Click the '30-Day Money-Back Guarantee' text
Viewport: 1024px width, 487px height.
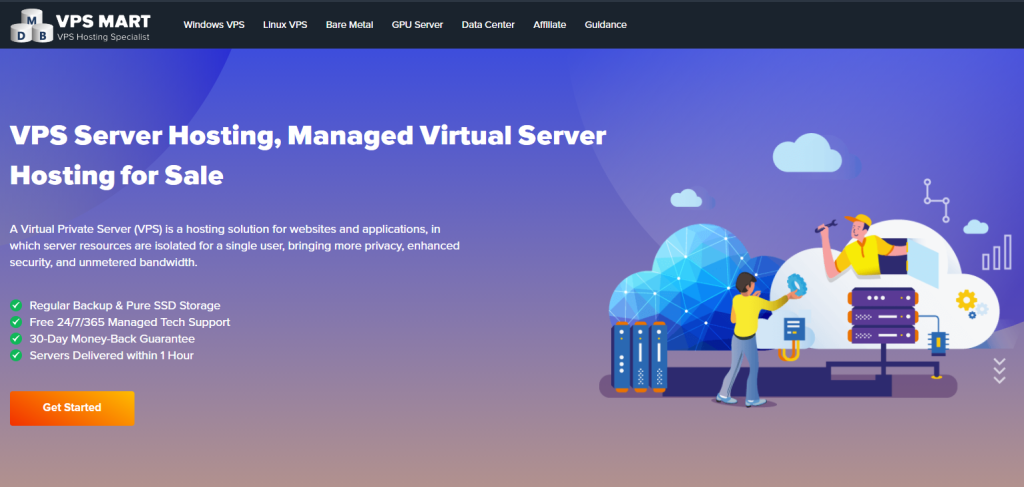[112, 339]
